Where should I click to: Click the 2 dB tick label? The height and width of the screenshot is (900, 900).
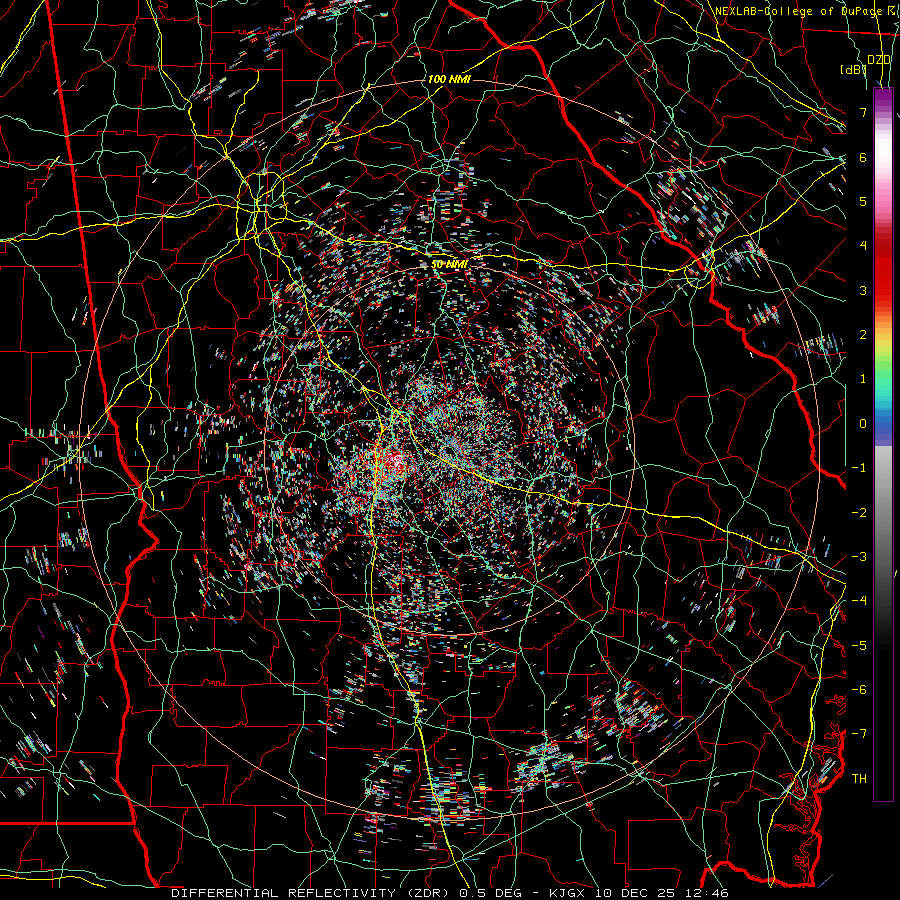[863, 335]
